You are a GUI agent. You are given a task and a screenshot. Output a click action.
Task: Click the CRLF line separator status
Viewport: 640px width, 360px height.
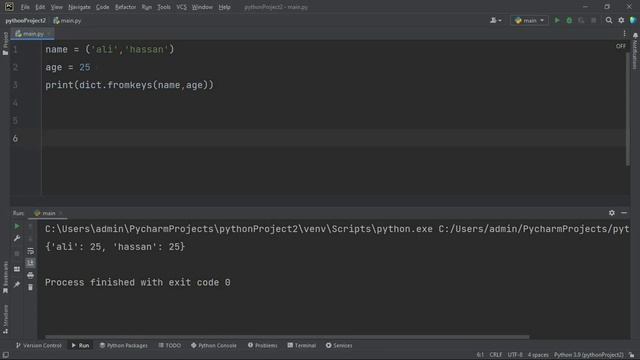pos(496,355)
